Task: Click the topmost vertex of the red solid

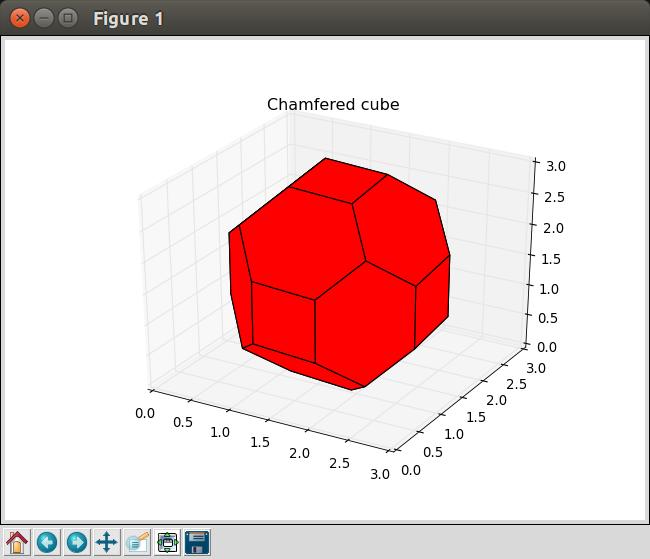Action: click(x=326, y=158)
